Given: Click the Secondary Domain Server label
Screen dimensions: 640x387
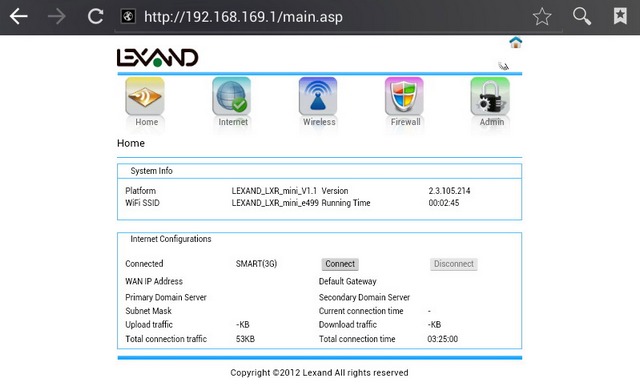Looking at the screenshot, I should click(x=364, y=297).
